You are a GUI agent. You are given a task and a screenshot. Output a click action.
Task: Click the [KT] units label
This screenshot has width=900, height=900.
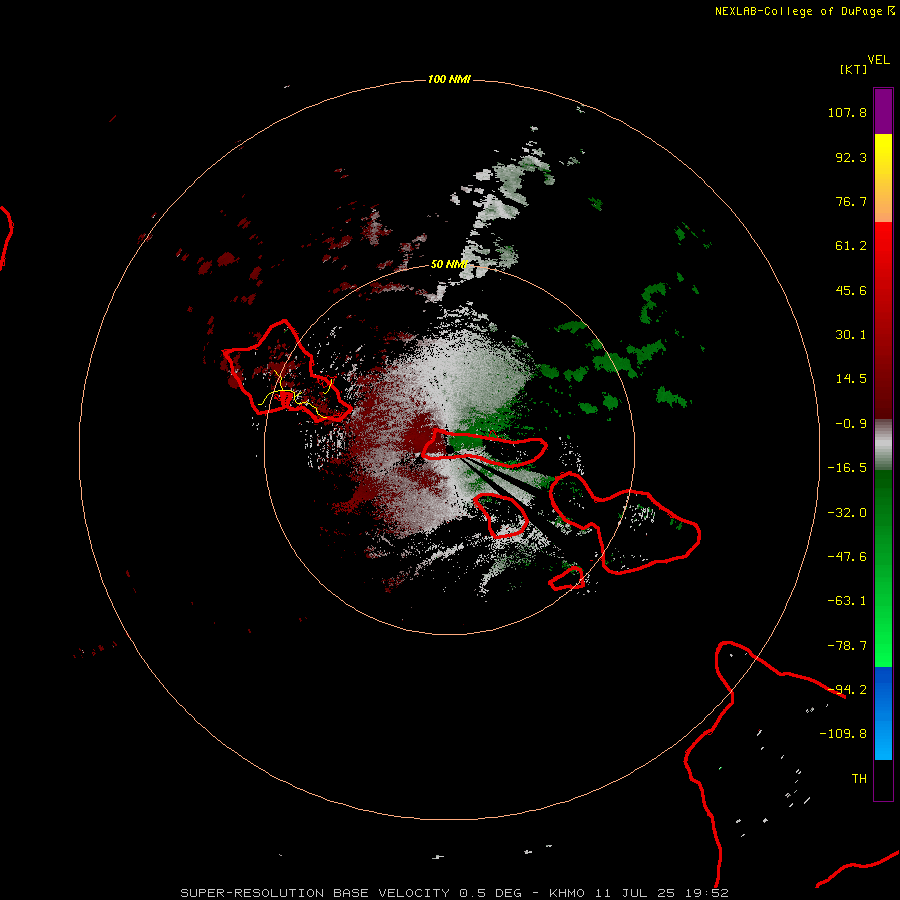pos(854,69)
